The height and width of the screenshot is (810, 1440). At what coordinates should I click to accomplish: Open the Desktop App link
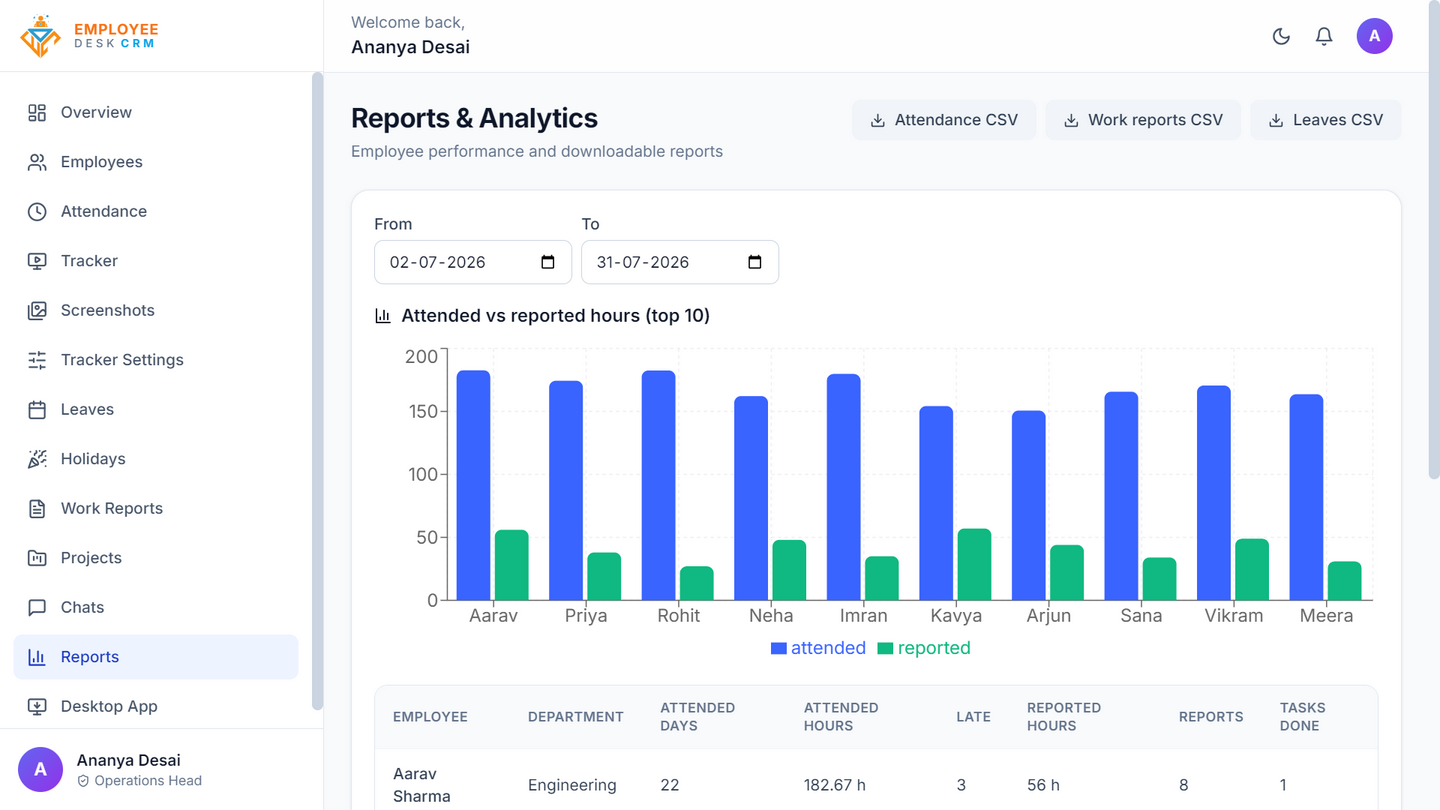[156, 706]
